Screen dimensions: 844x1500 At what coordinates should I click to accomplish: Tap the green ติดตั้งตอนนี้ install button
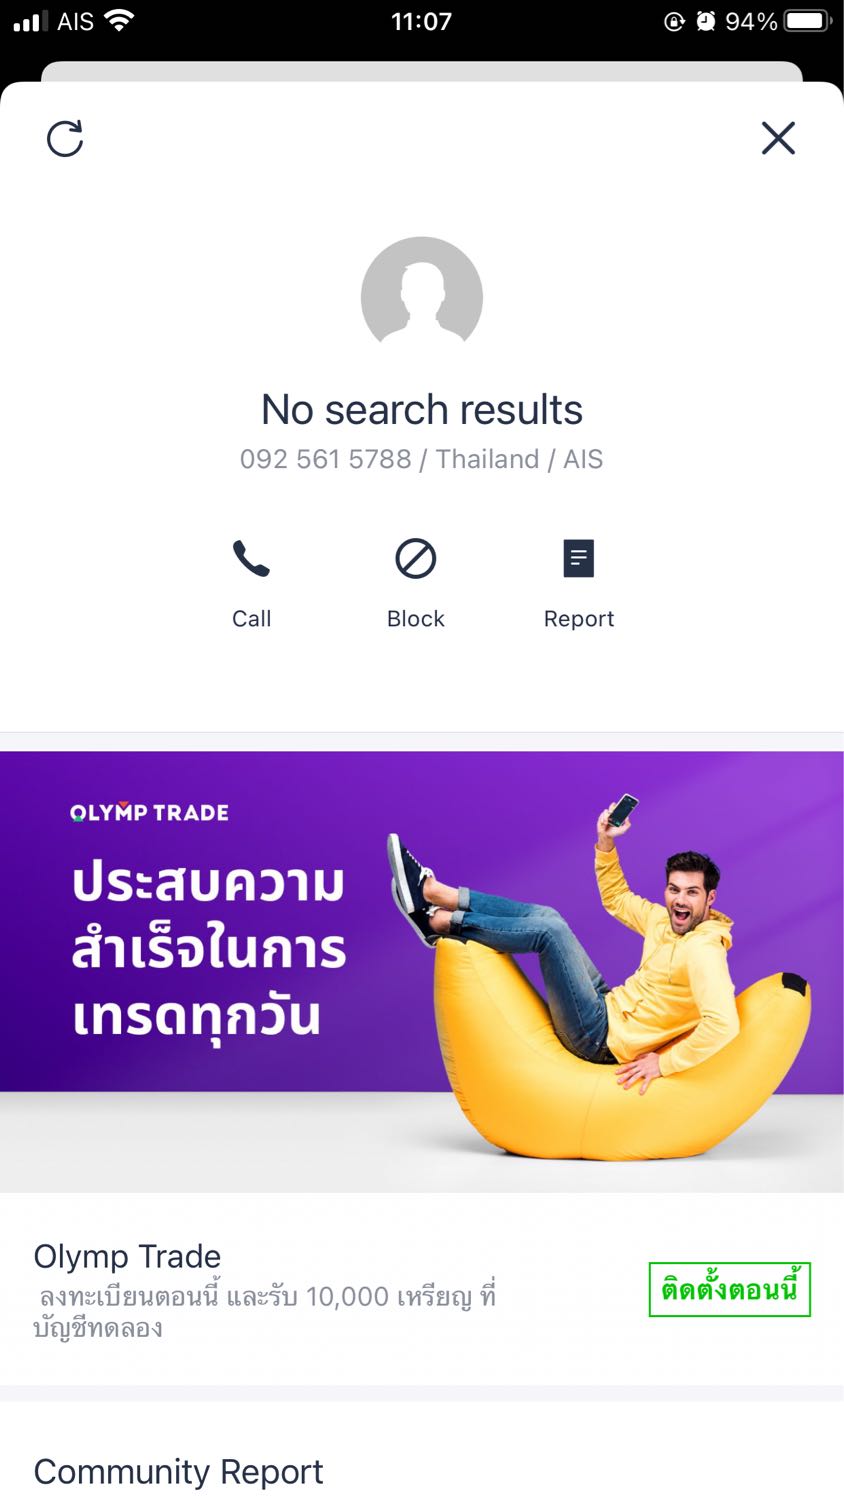click(730, 1290)
